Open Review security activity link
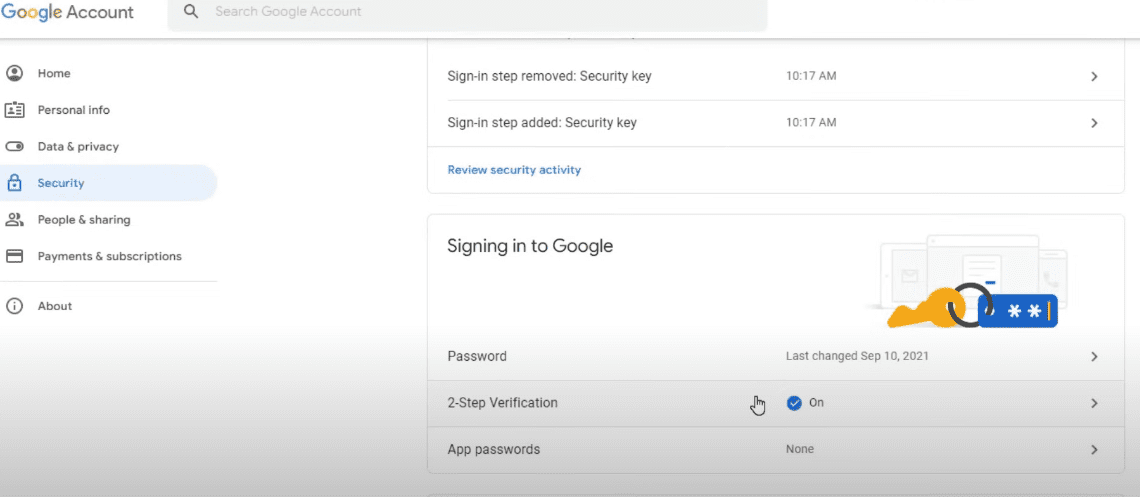 514,170
